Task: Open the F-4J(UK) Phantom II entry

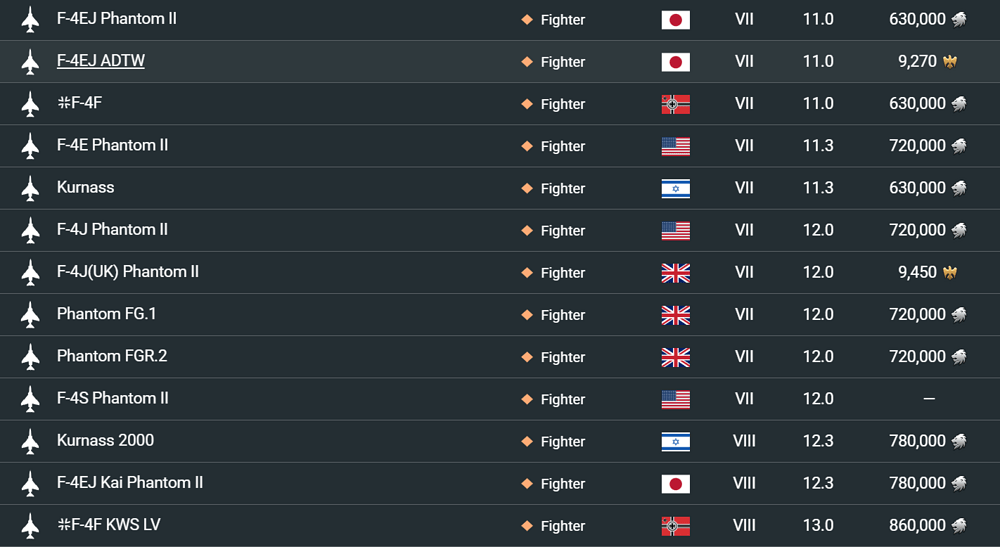Action: pyautogui.click(x=128, y=272)
